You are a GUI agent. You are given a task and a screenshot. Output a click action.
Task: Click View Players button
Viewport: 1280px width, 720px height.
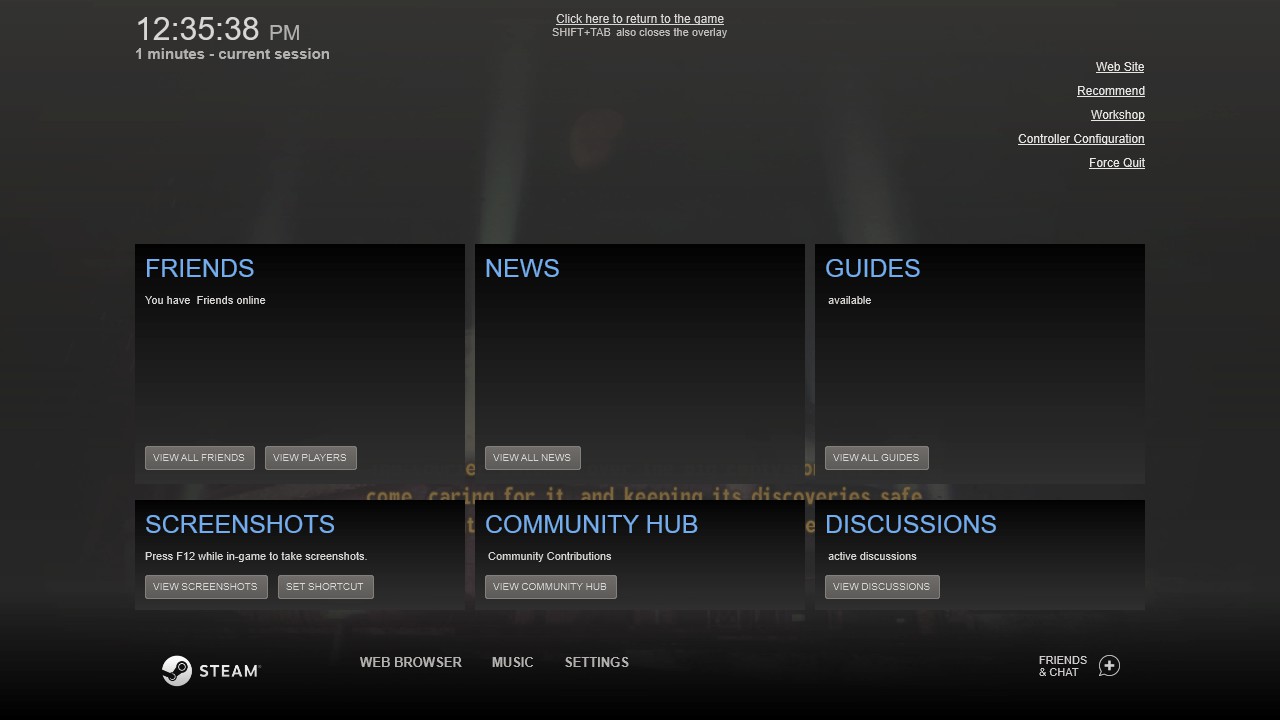[311, 458]
